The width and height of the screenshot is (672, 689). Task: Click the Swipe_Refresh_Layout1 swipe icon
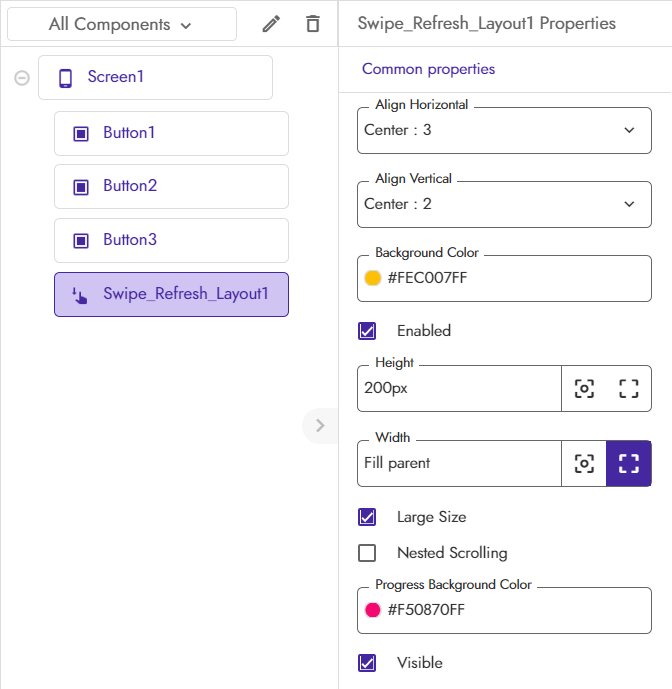coord(81,295)
